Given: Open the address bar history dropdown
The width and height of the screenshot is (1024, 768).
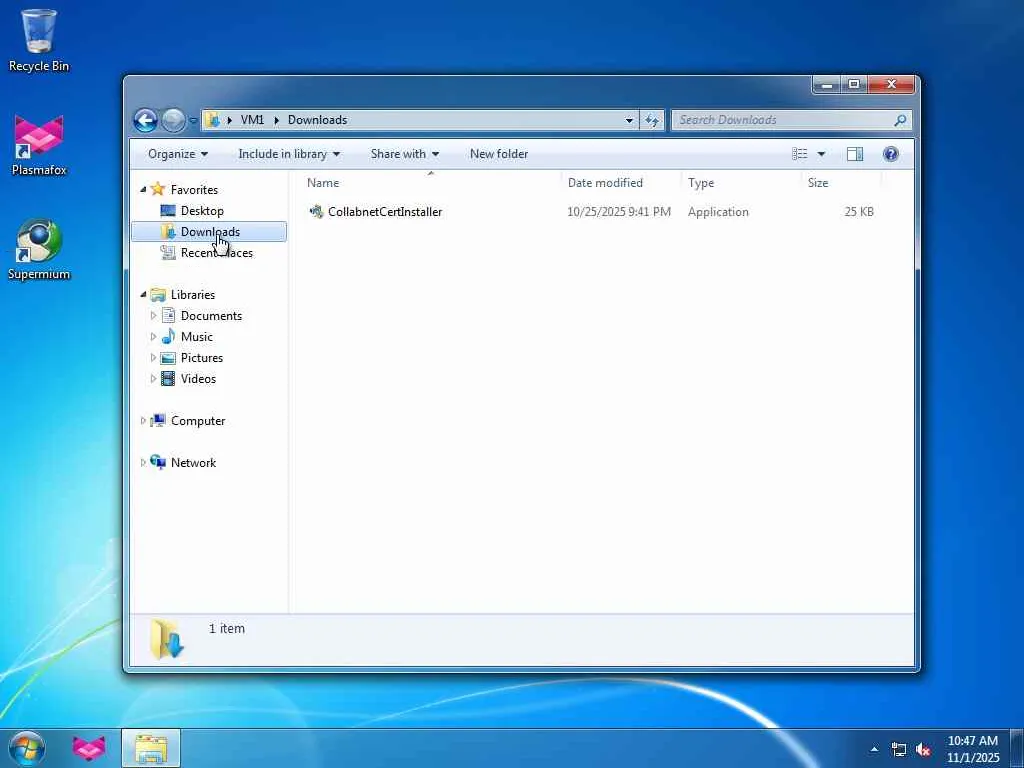Looking at the screenshot, I should (629, 120).
